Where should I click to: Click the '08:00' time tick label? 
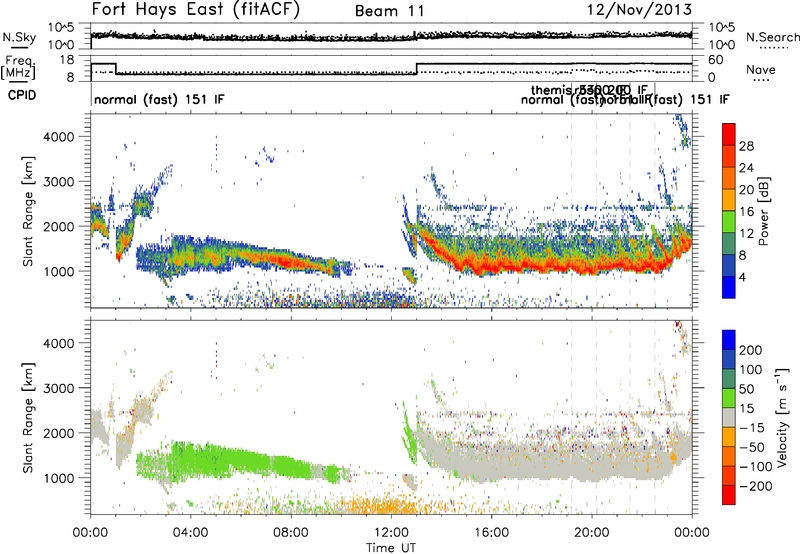pyautogui.click(x=291, y=533)
